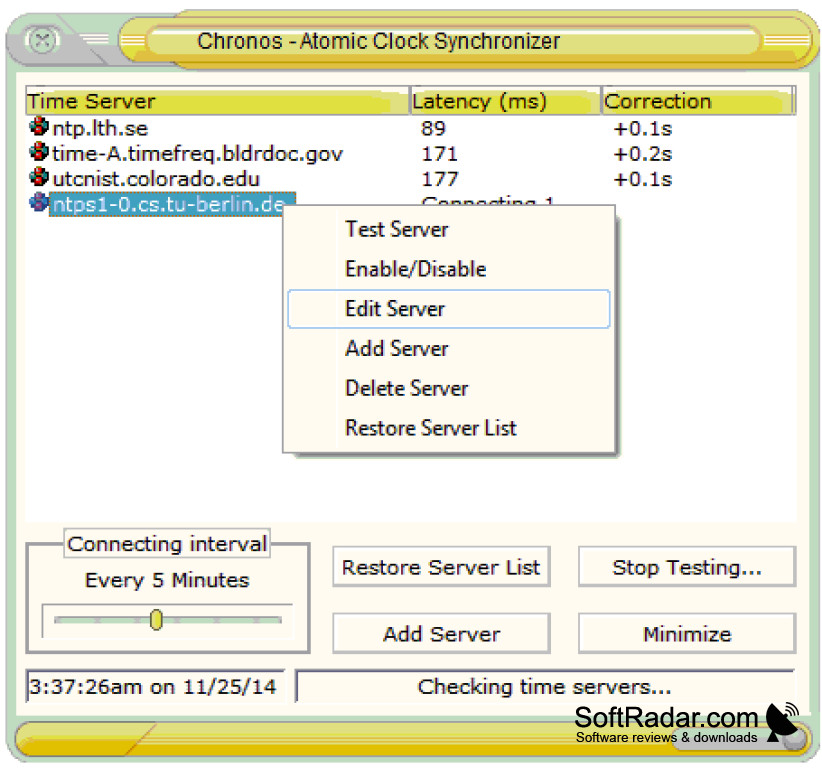Click the Restore Server List button

[441, 567]
